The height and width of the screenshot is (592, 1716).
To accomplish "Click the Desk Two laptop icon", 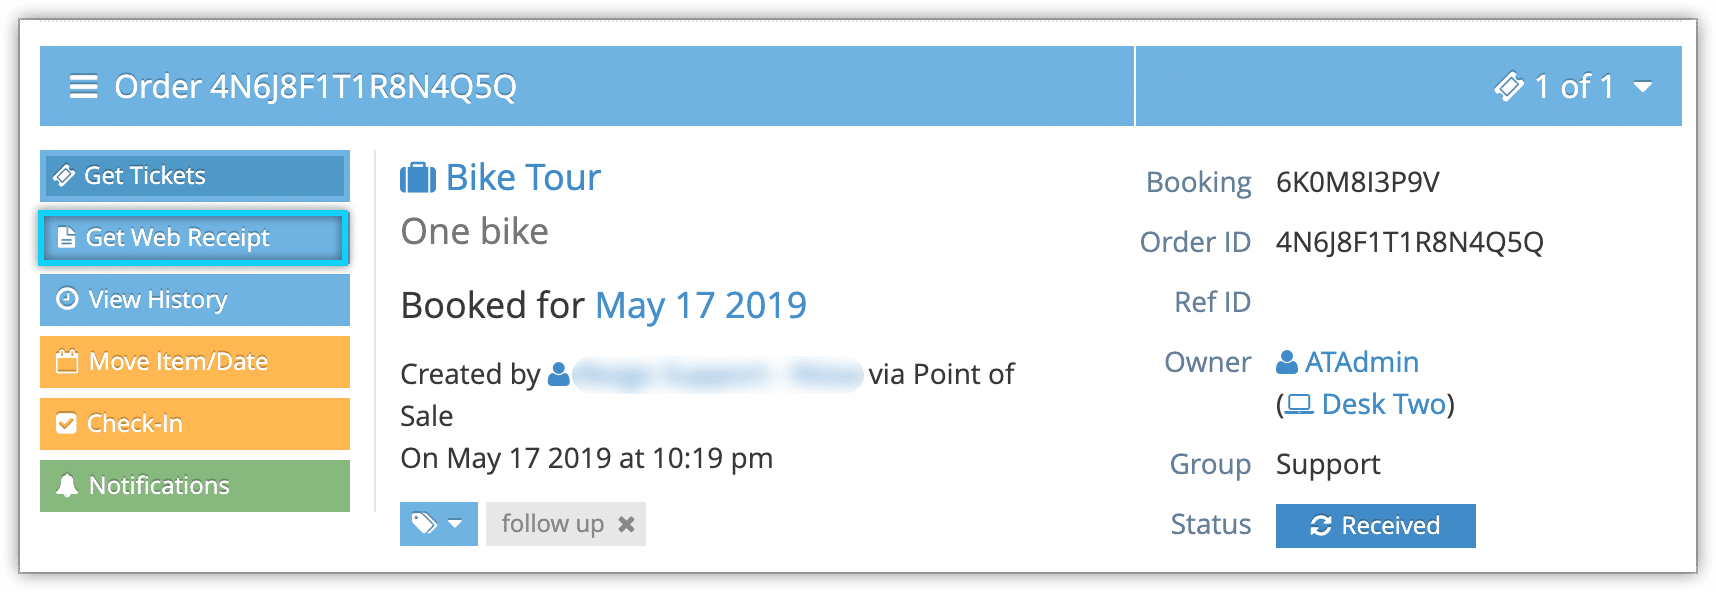I will coord(1299,404).
